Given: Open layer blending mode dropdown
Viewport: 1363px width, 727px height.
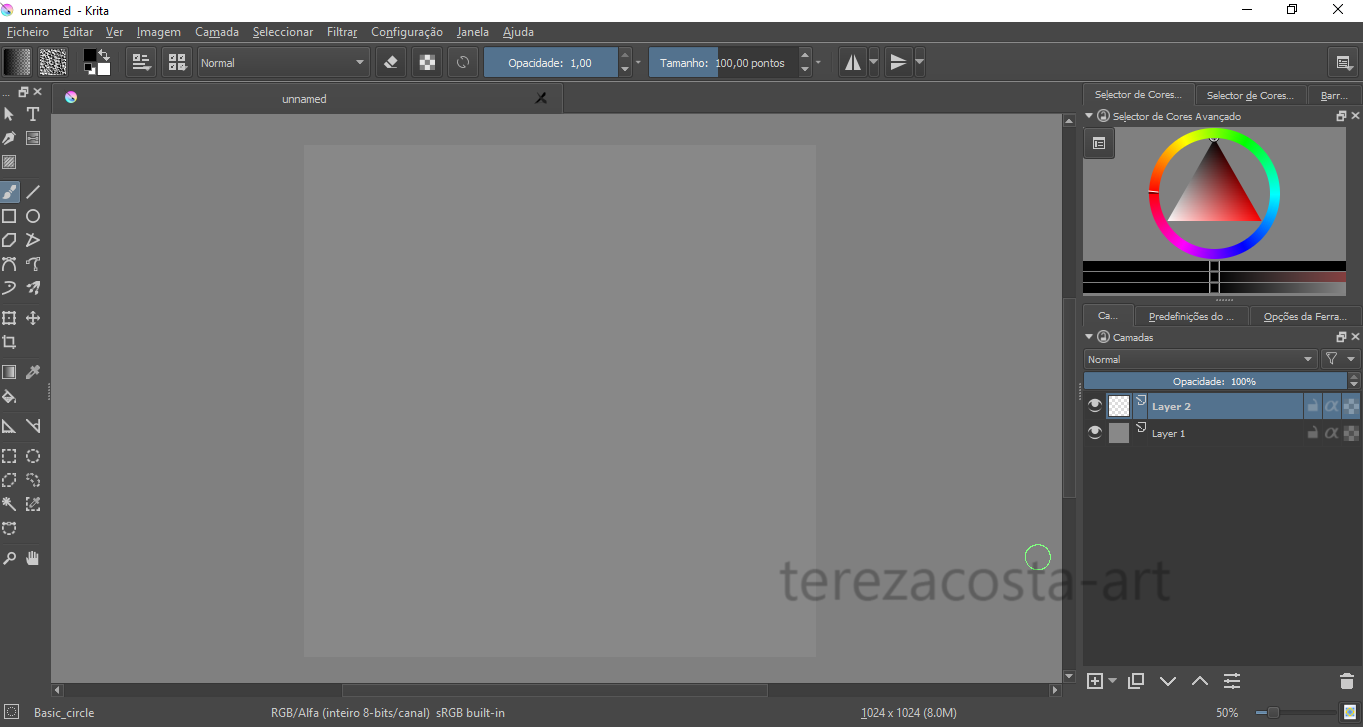Looking at the screenshot, I should coord(1201,359).
